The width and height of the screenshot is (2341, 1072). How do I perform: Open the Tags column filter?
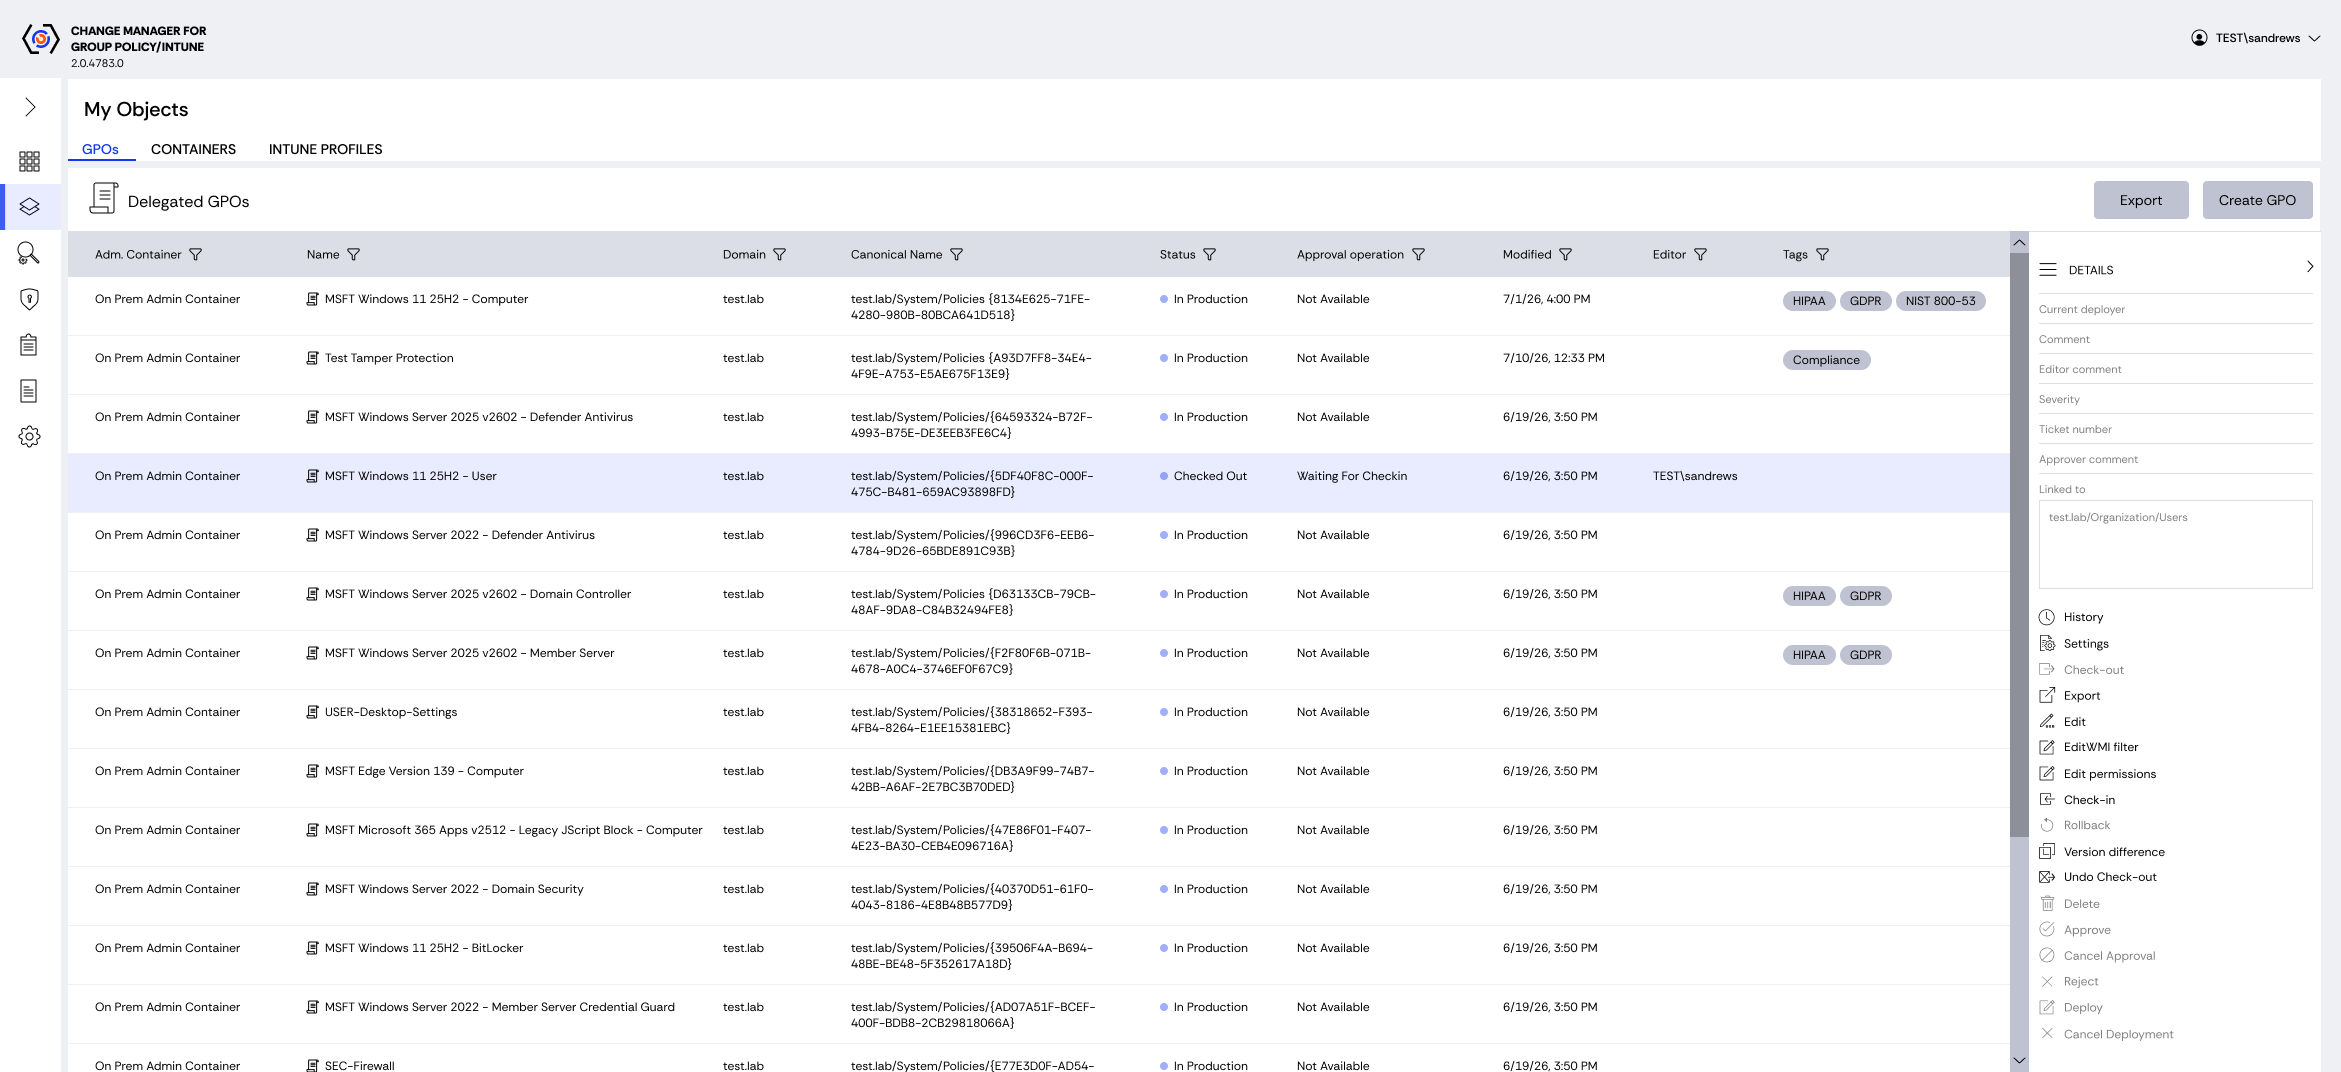click(1822, 255)
